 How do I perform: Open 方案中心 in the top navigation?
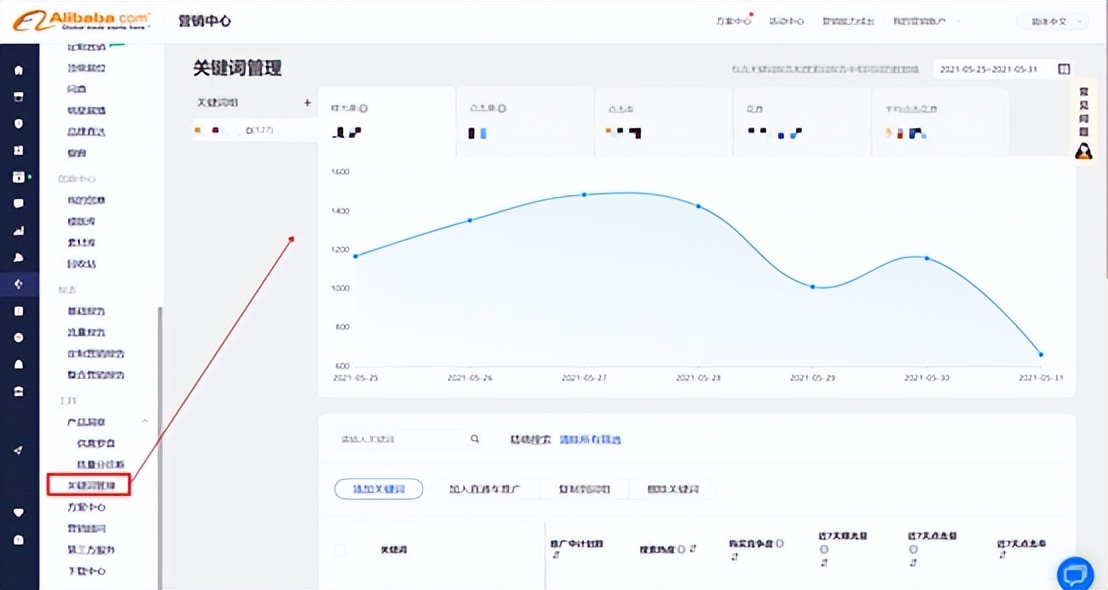tap(733, 21)
